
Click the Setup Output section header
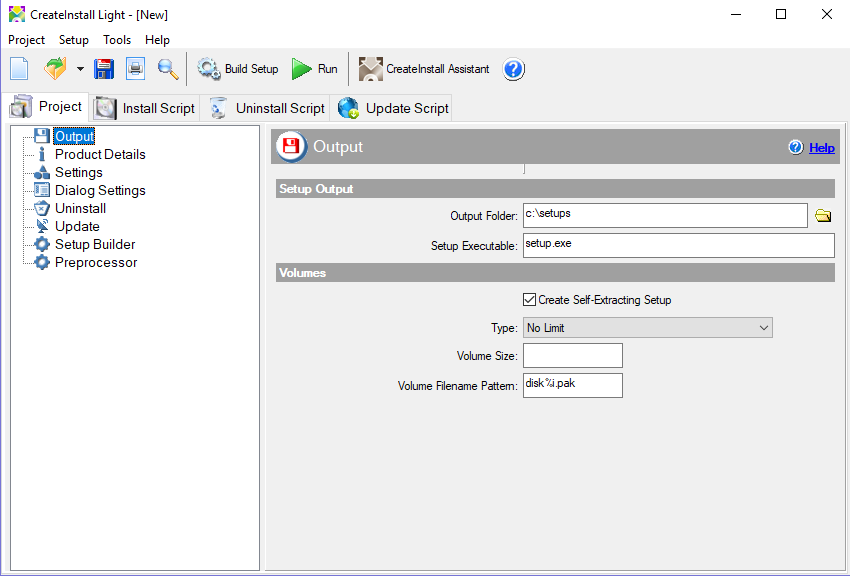(555, 189)
